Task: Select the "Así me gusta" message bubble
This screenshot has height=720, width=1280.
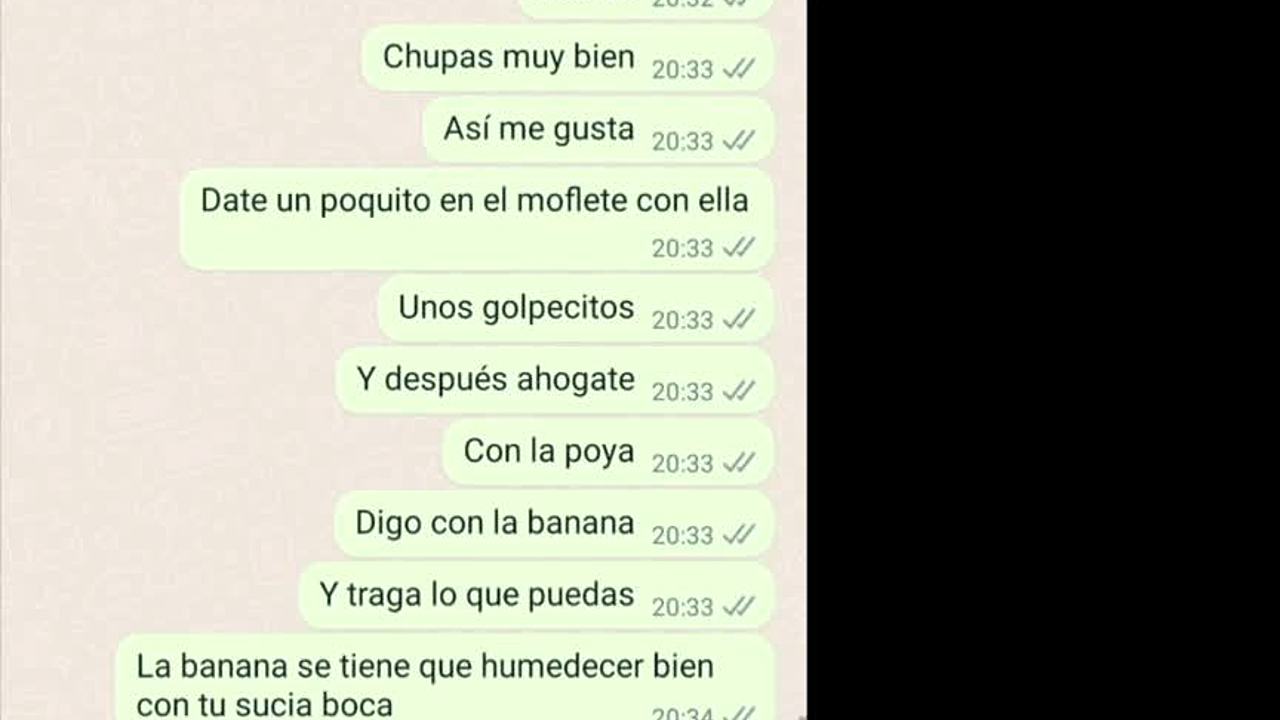Action: click(x=598, y=130)
